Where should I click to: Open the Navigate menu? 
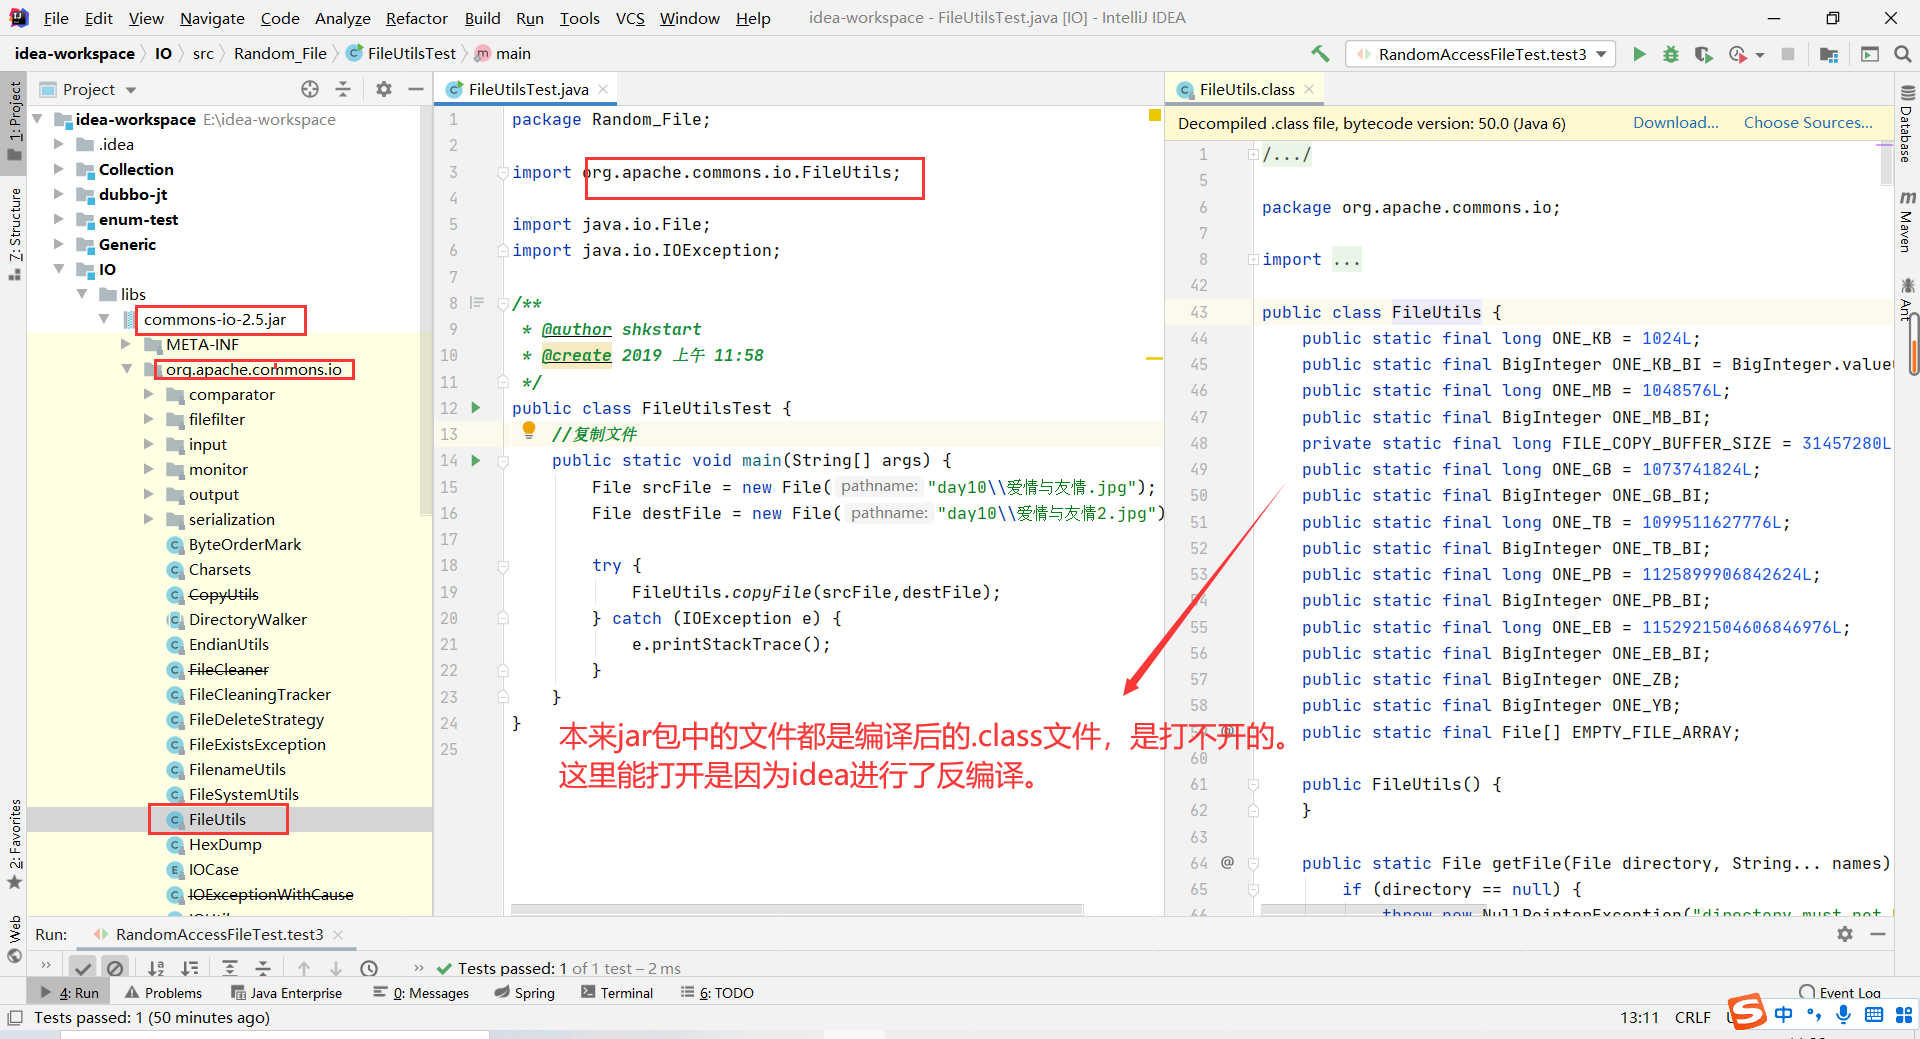click(212, 18)
